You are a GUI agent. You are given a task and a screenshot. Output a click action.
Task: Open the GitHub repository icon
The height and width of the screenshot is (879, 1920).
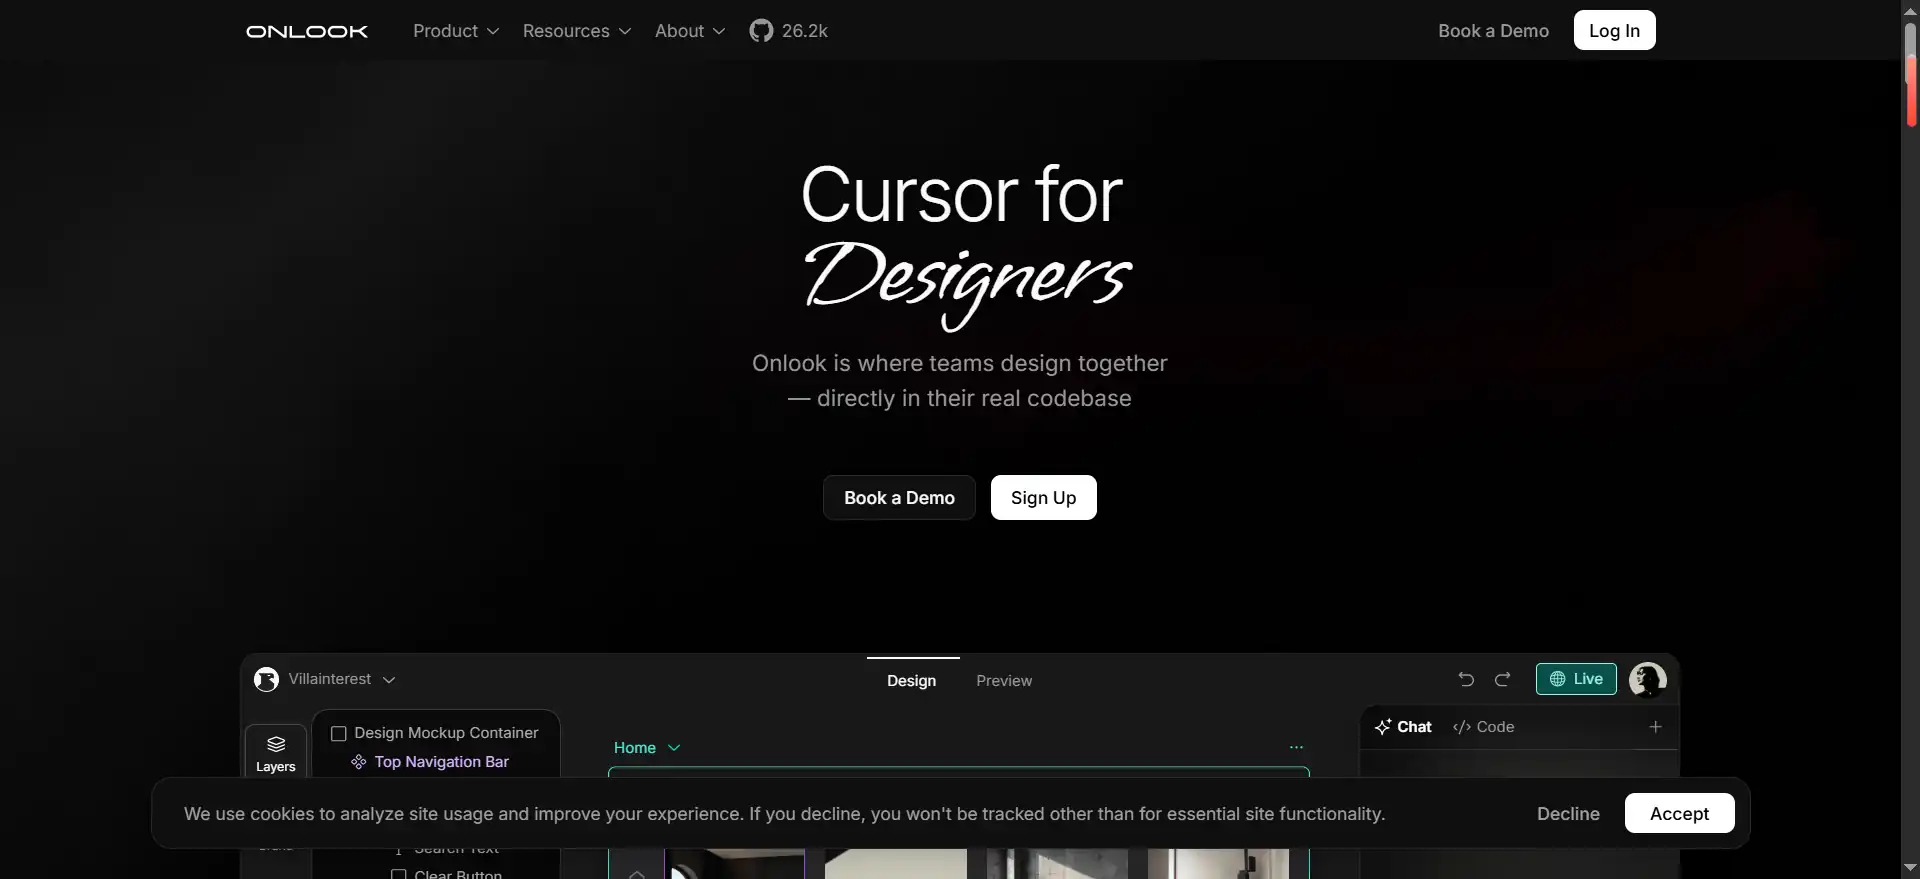tap(761, 31)
